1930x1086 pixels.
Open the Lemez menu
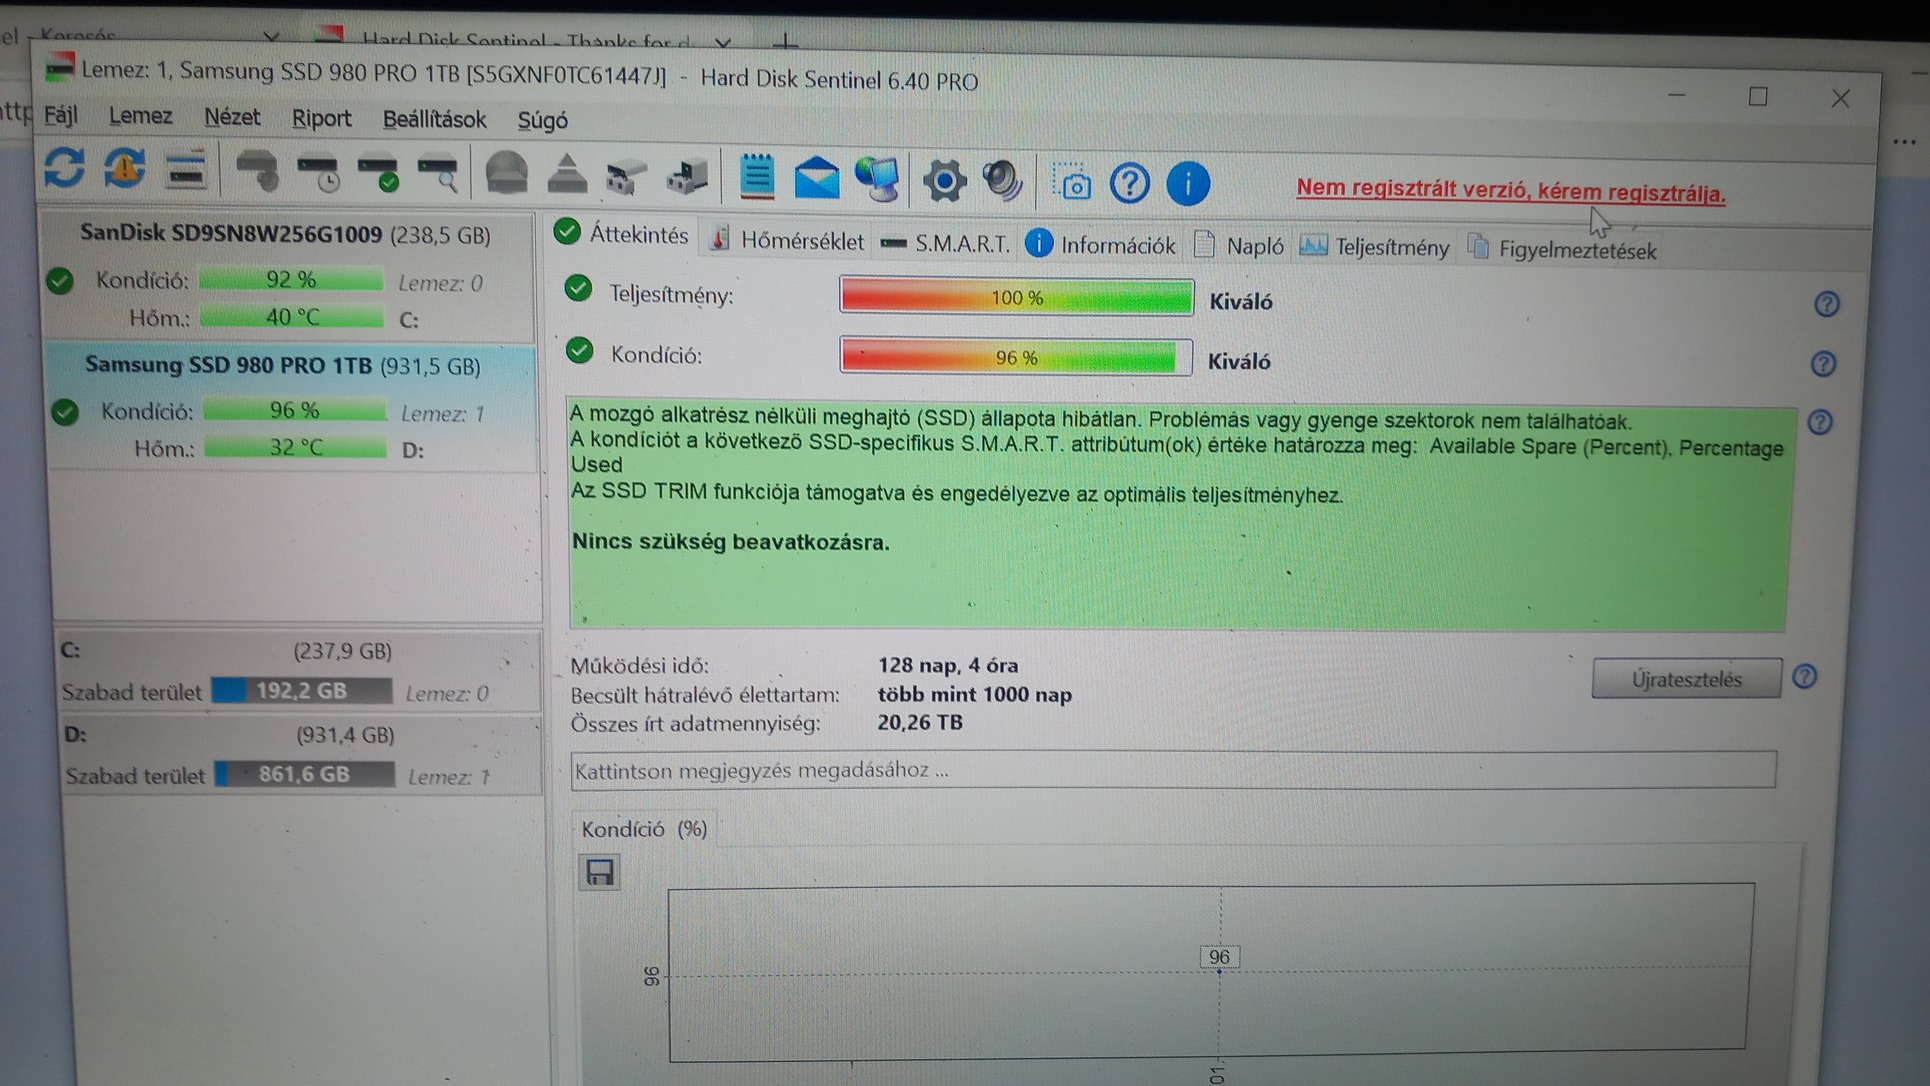[x=140, y=116]
